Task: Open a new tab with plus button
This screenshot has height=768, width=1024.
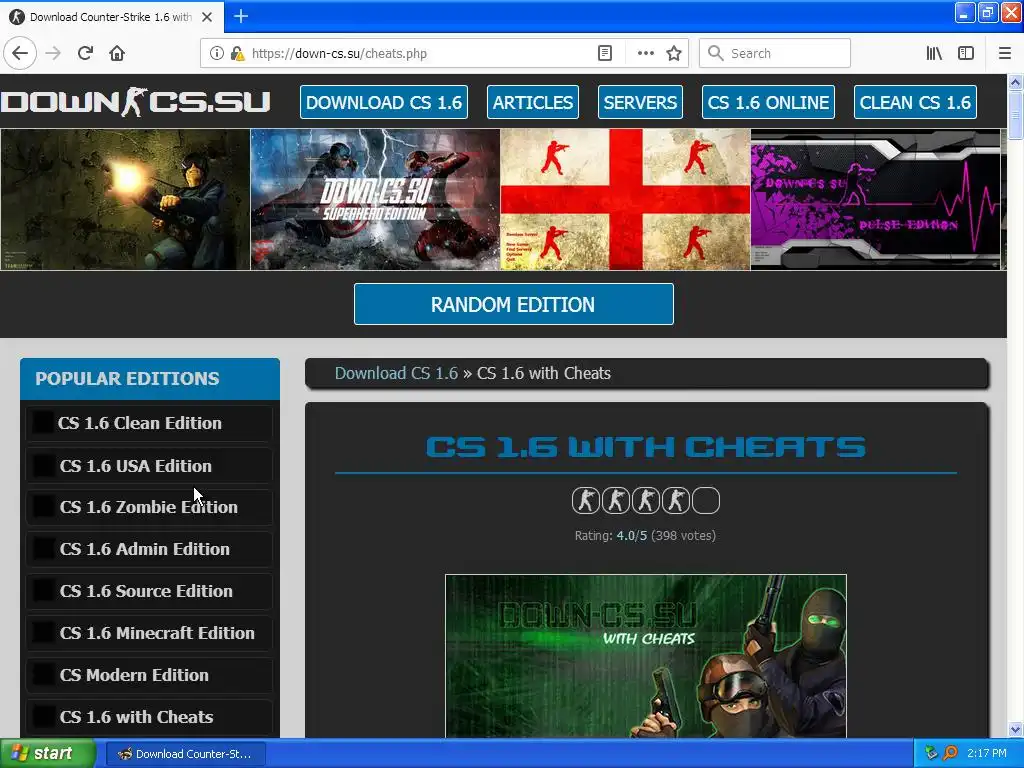Action: [x=241, y=16]
